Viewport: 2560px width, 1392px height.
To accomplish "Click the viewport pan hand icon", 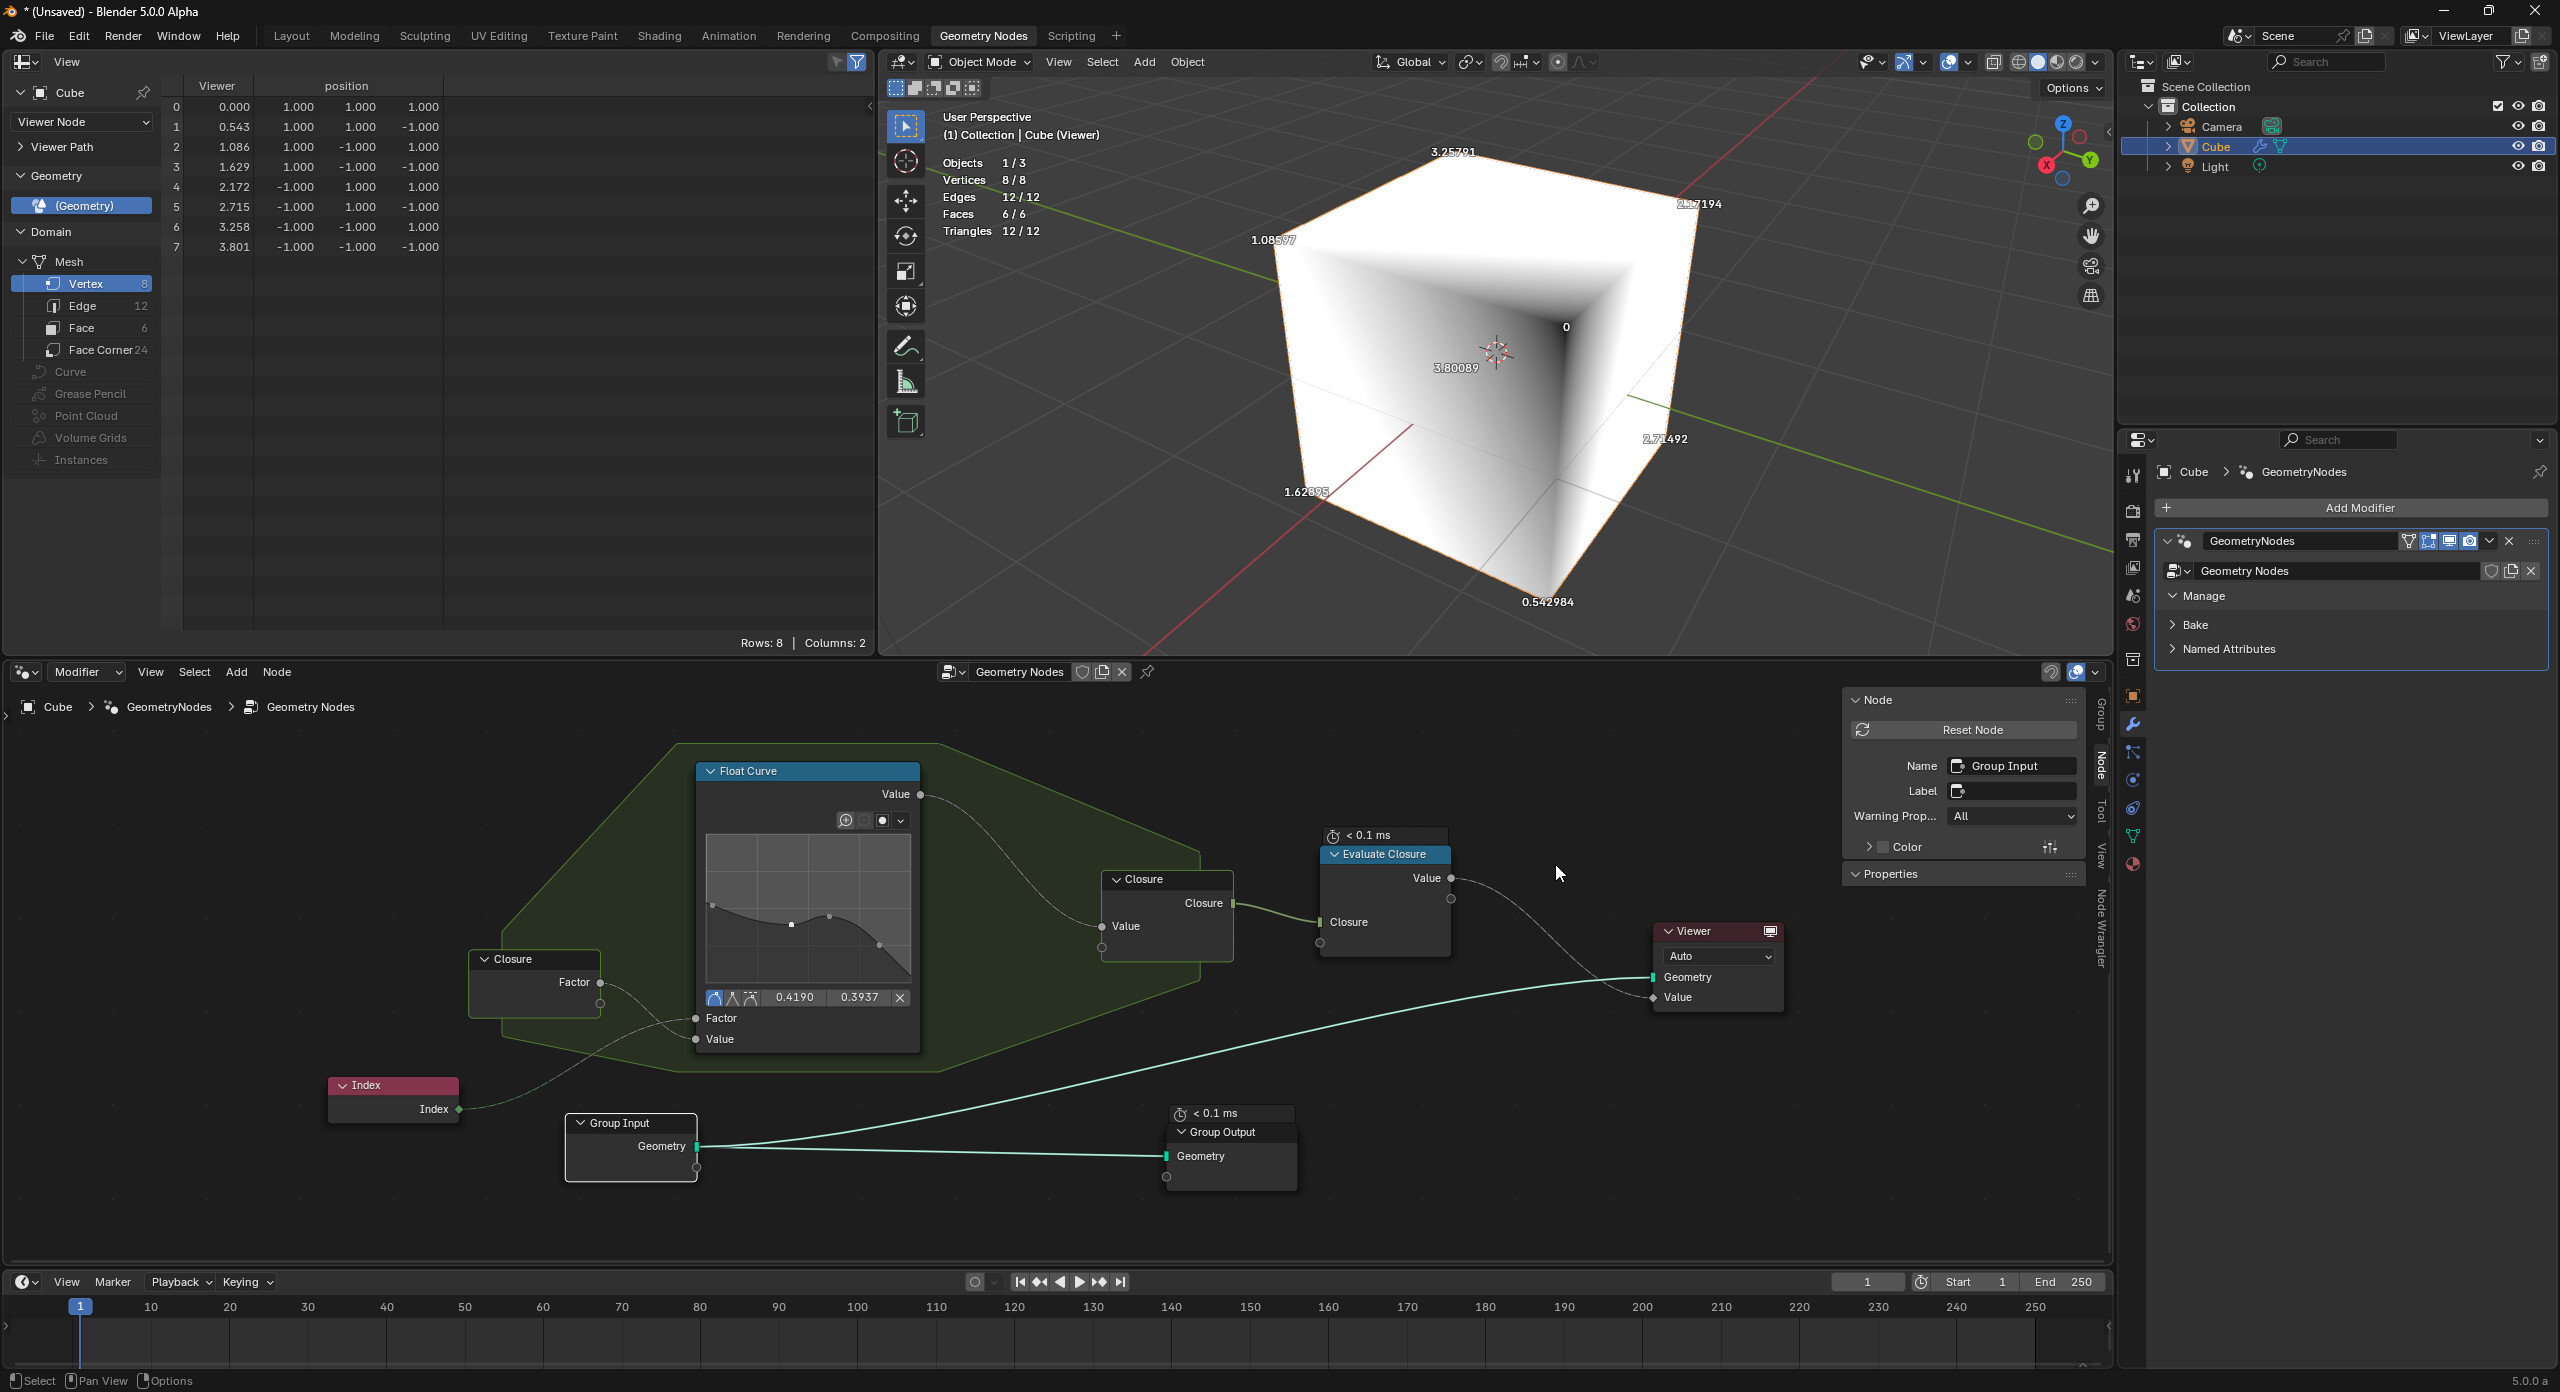I will 2090,236.
